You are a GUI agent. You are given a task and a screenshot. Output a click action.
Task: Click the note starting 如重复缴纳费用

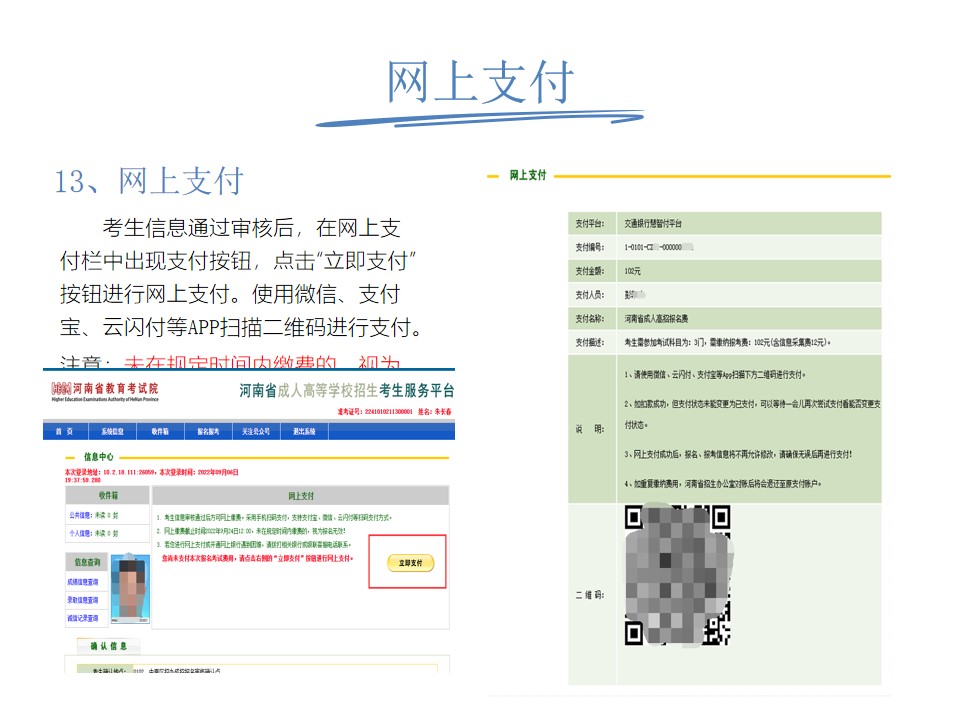click(x=723, y=484)
